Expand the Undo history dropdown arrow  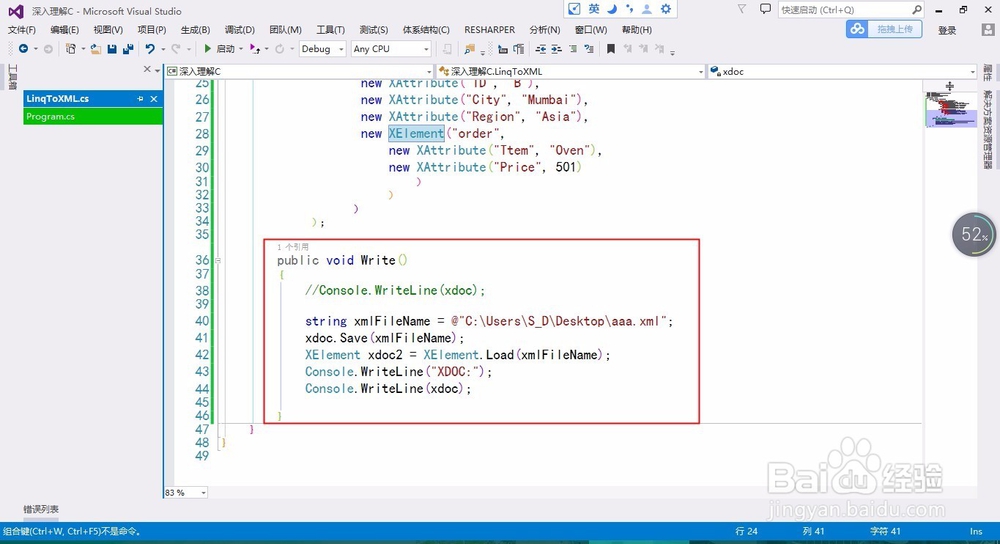click(163, 49)
